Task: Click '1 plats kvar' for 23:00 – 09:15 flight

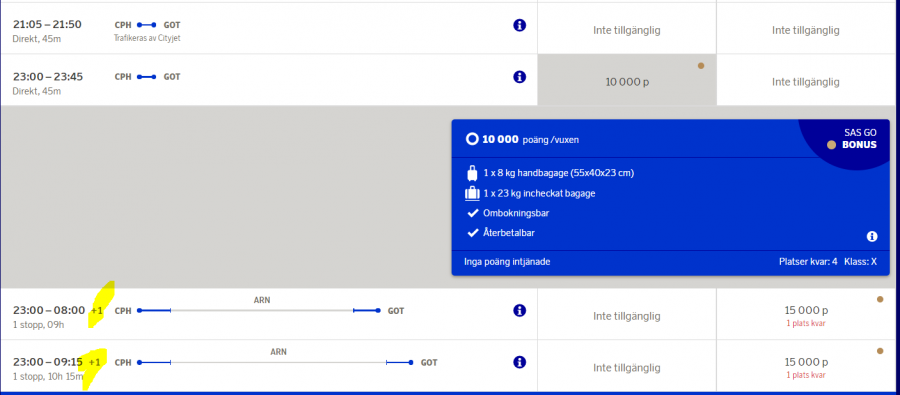Action: [x=806, y=375]
